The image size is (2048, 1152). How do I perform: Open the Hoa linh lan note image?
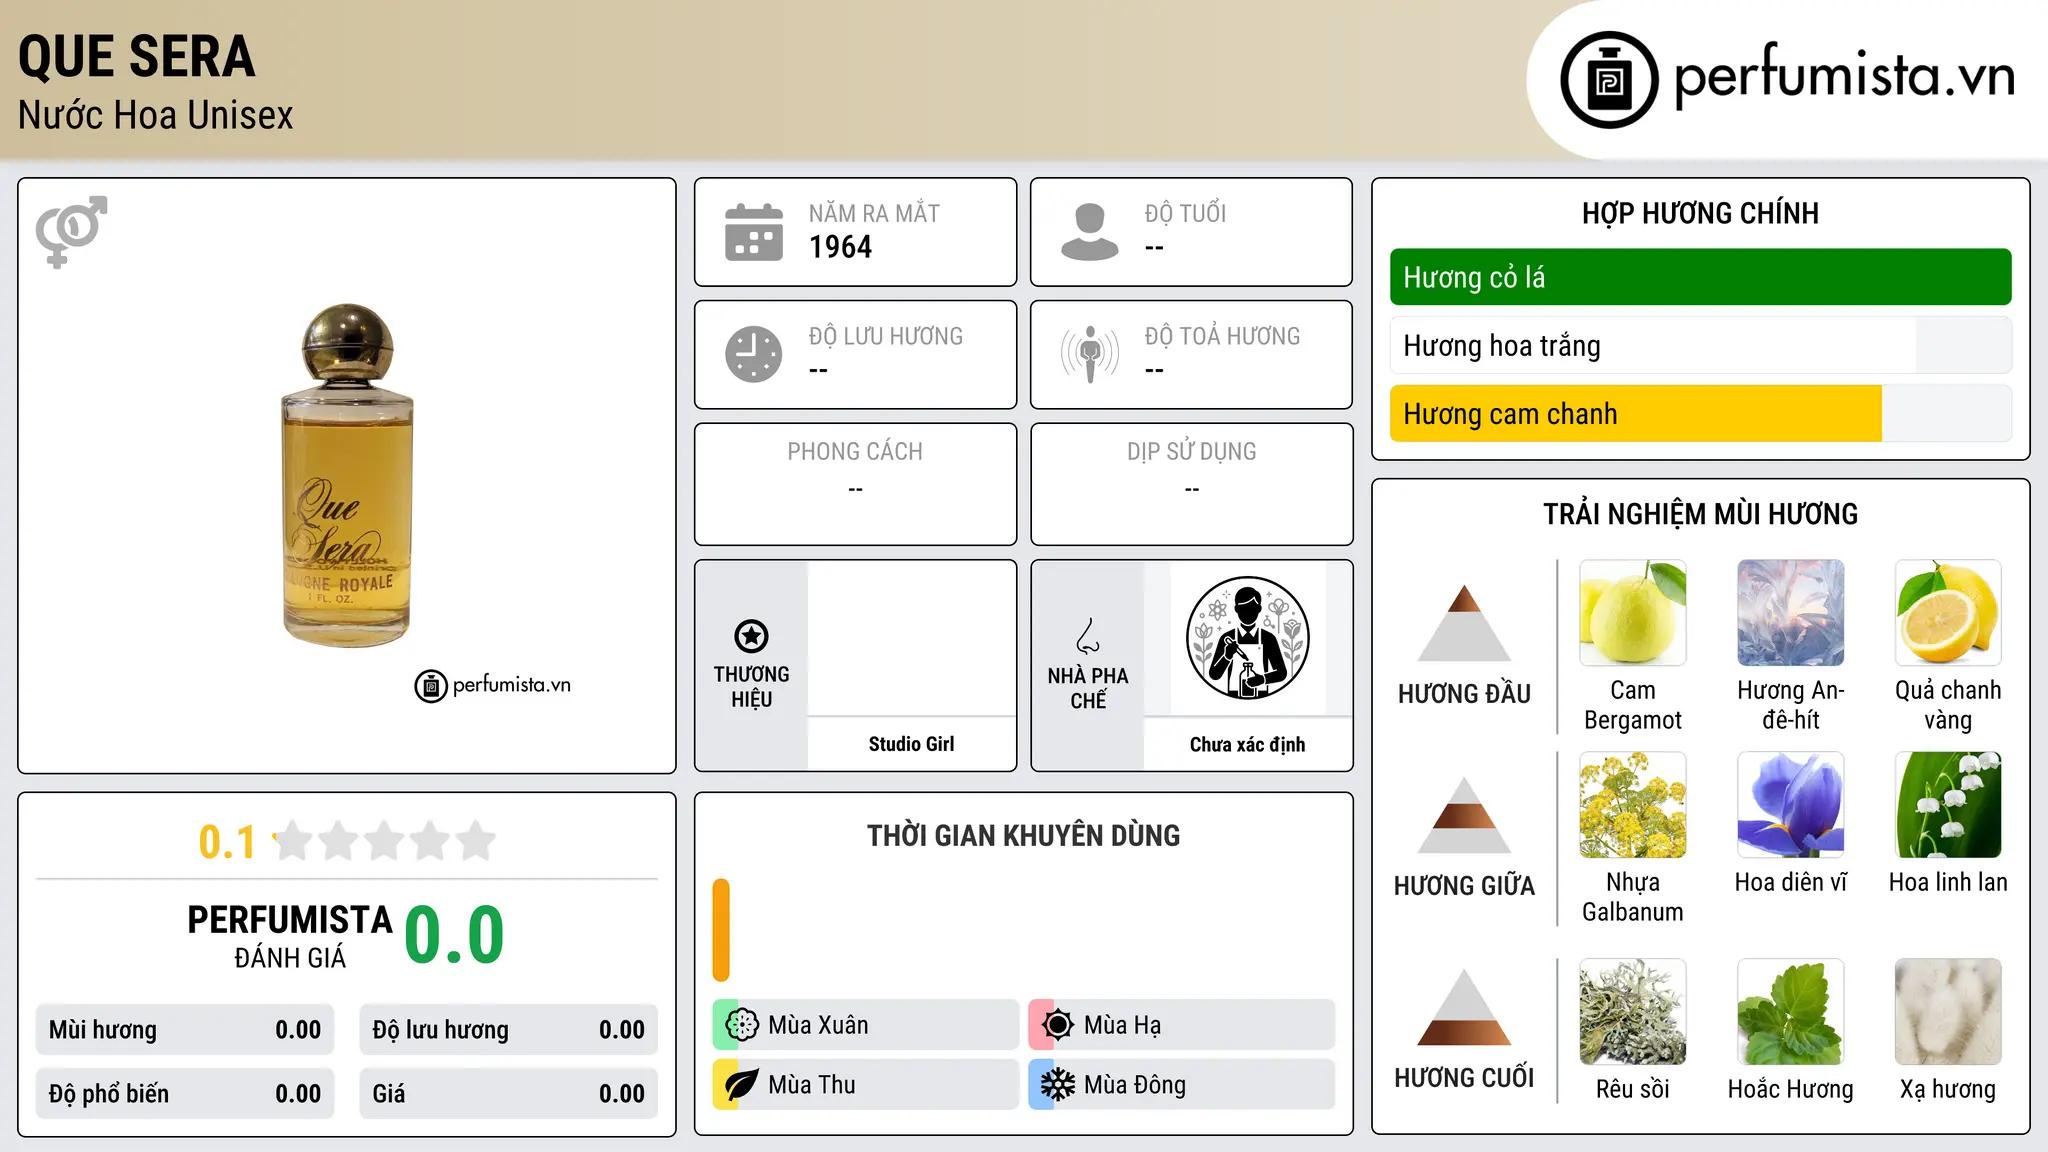click(1948, 805)
